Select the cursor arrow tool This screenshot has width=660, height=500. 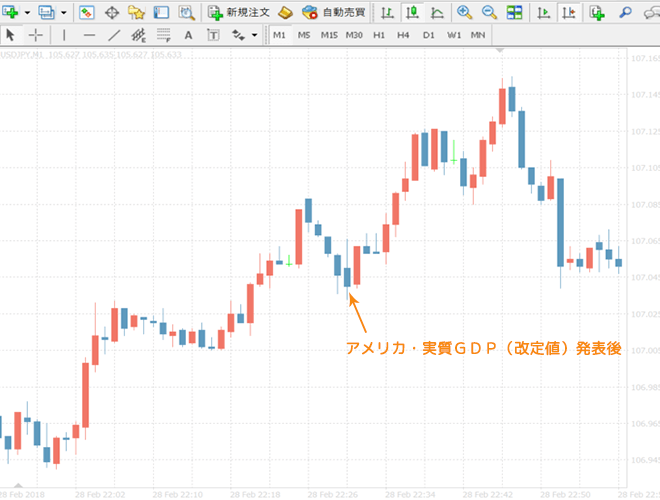tap(10, 35)
